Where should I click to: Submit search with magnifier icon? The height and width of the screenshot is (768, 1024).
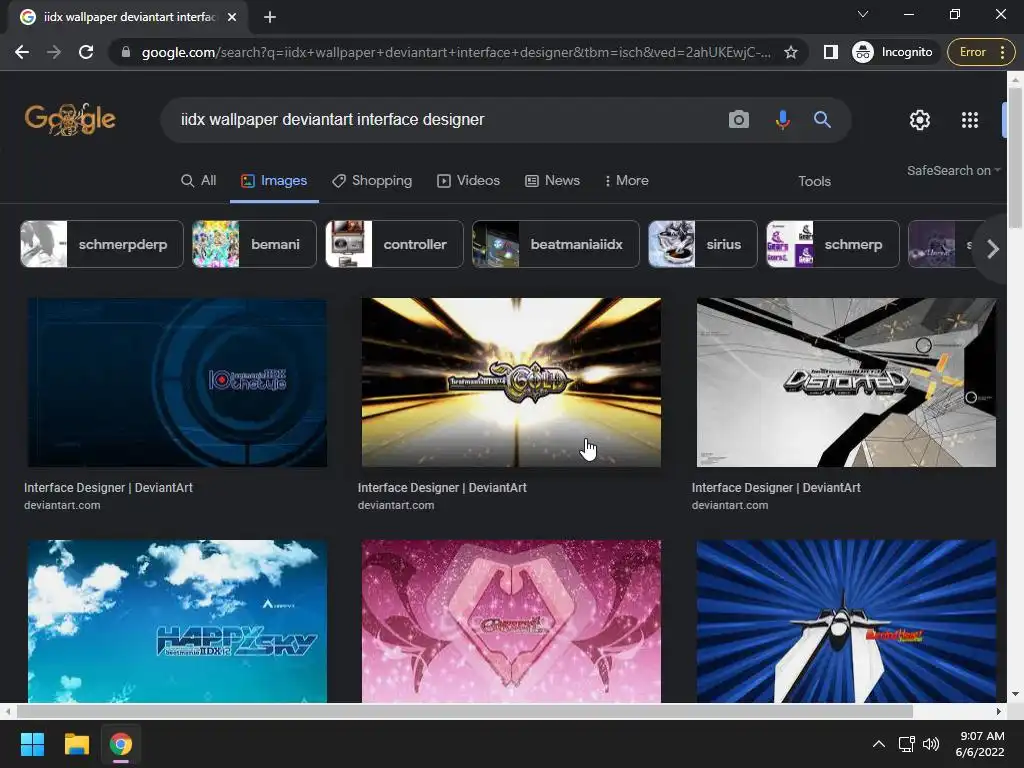coord(822,120)
